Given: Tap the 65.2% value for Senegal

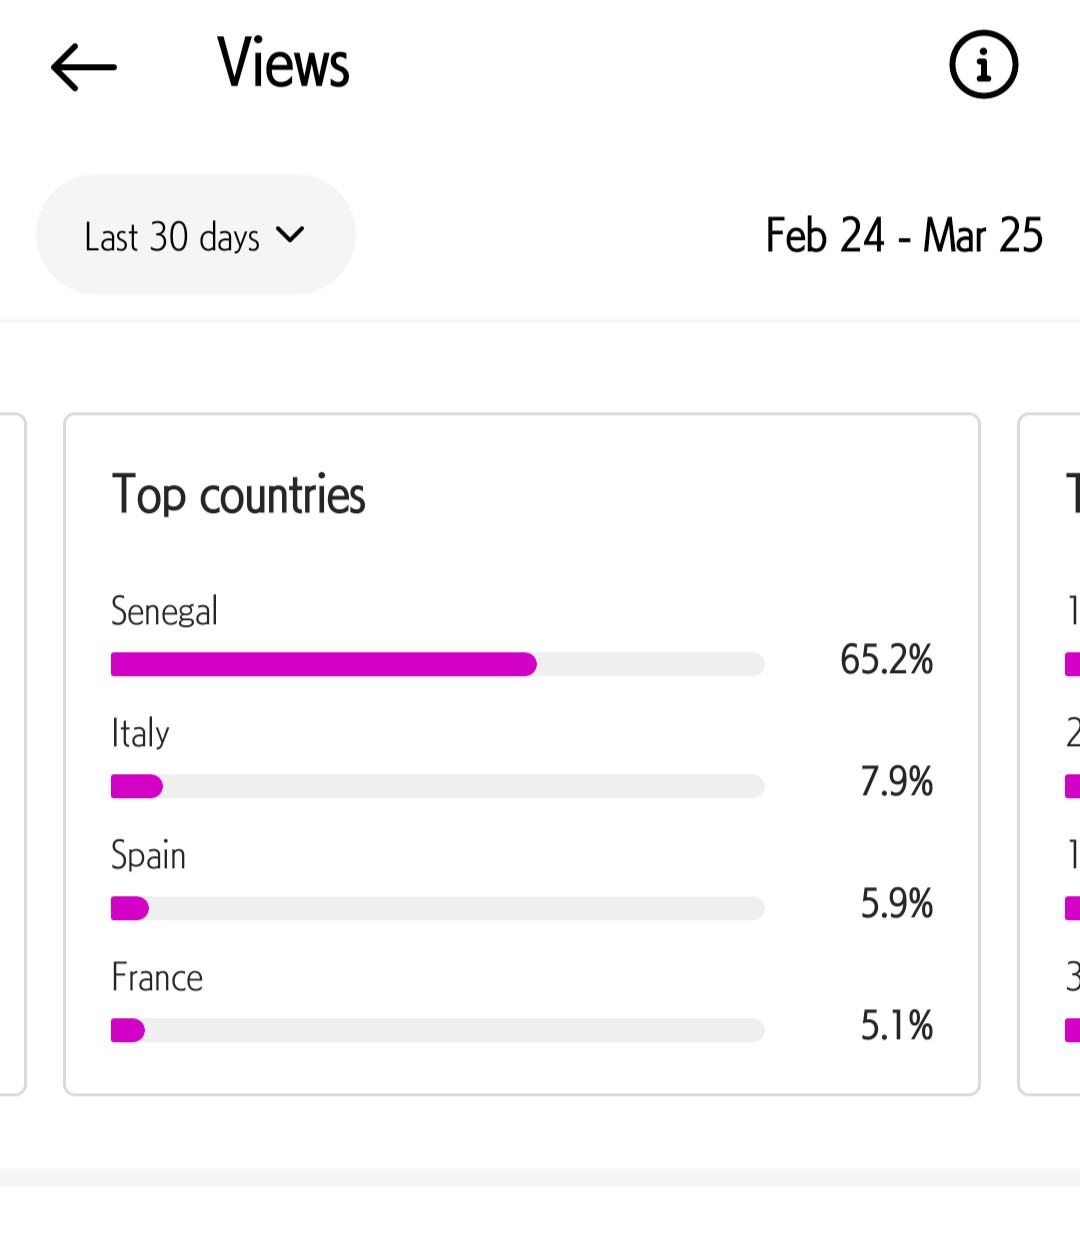Looking at the screenshot, I should click(886, 659).
